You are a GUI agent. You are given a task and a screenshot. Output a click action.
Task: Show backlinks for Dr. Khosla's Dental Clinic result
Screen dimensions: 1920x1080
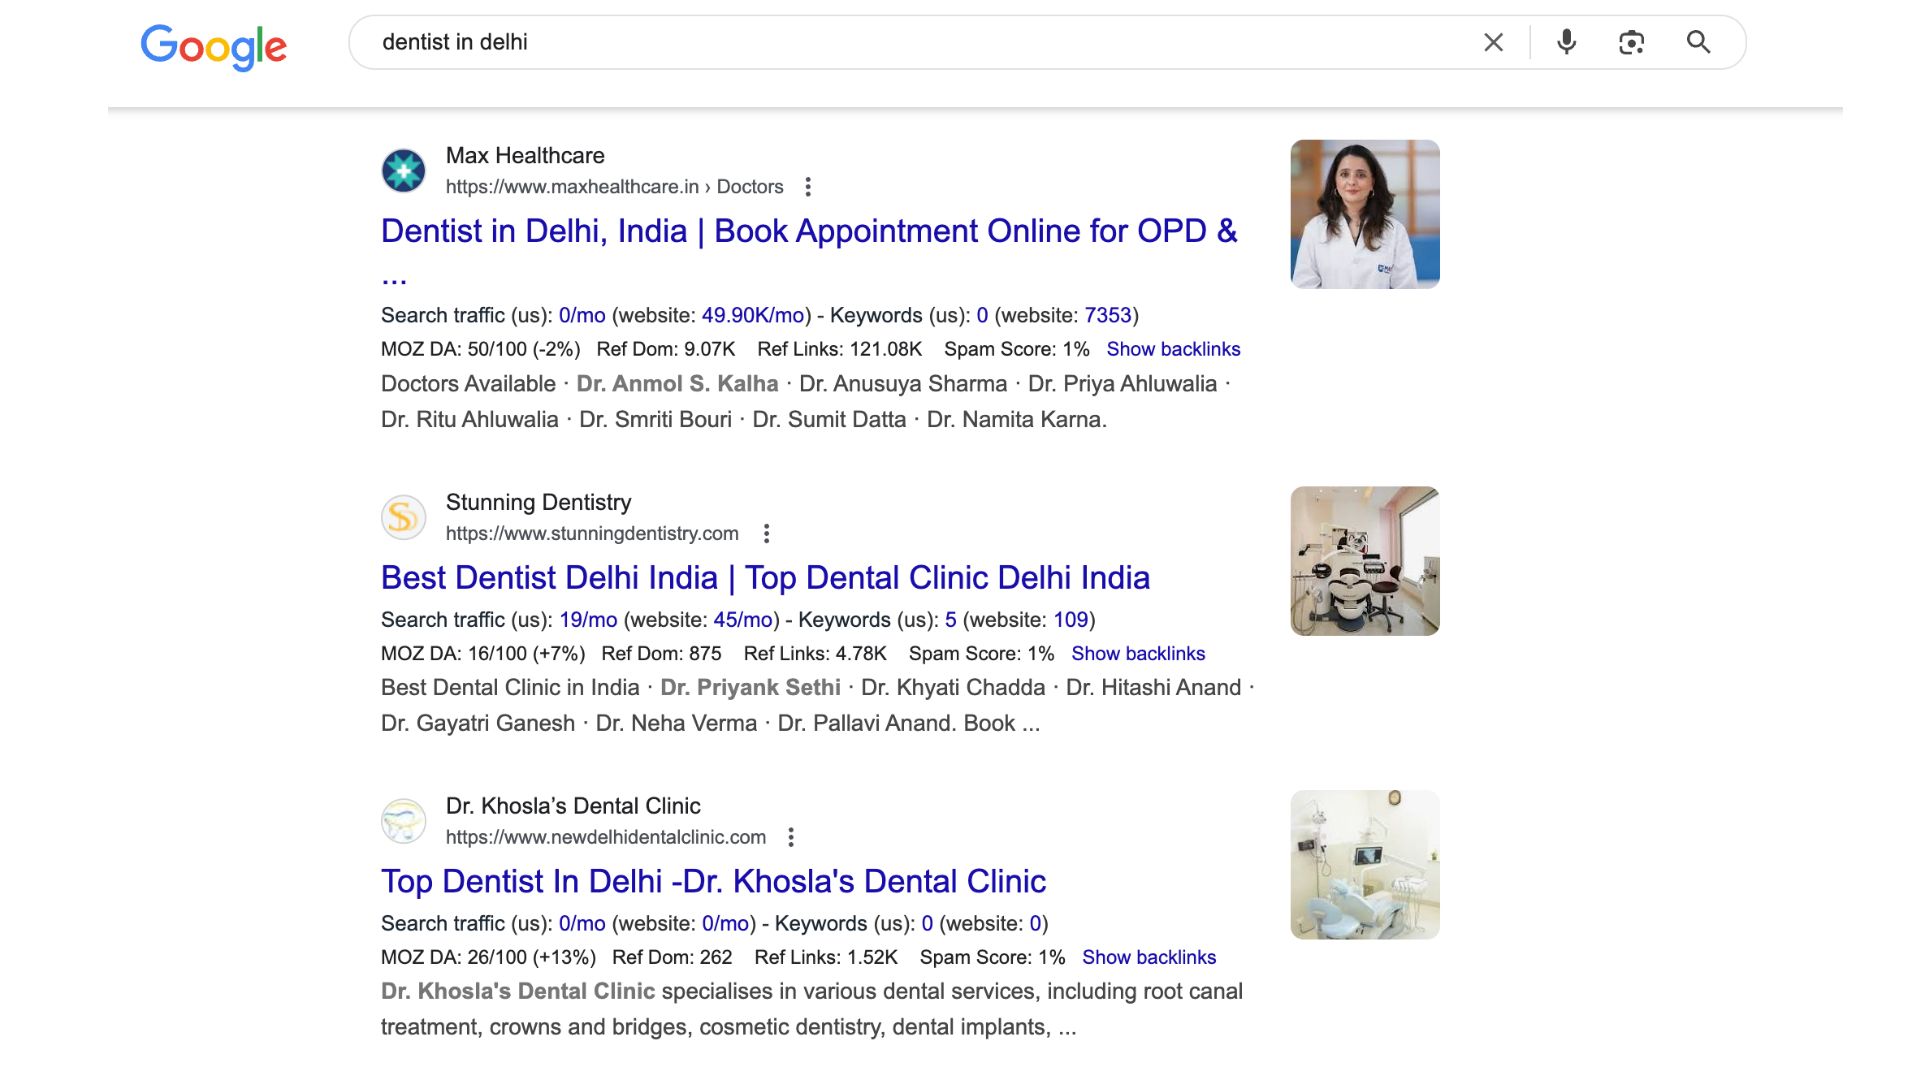coord(1149,957)
